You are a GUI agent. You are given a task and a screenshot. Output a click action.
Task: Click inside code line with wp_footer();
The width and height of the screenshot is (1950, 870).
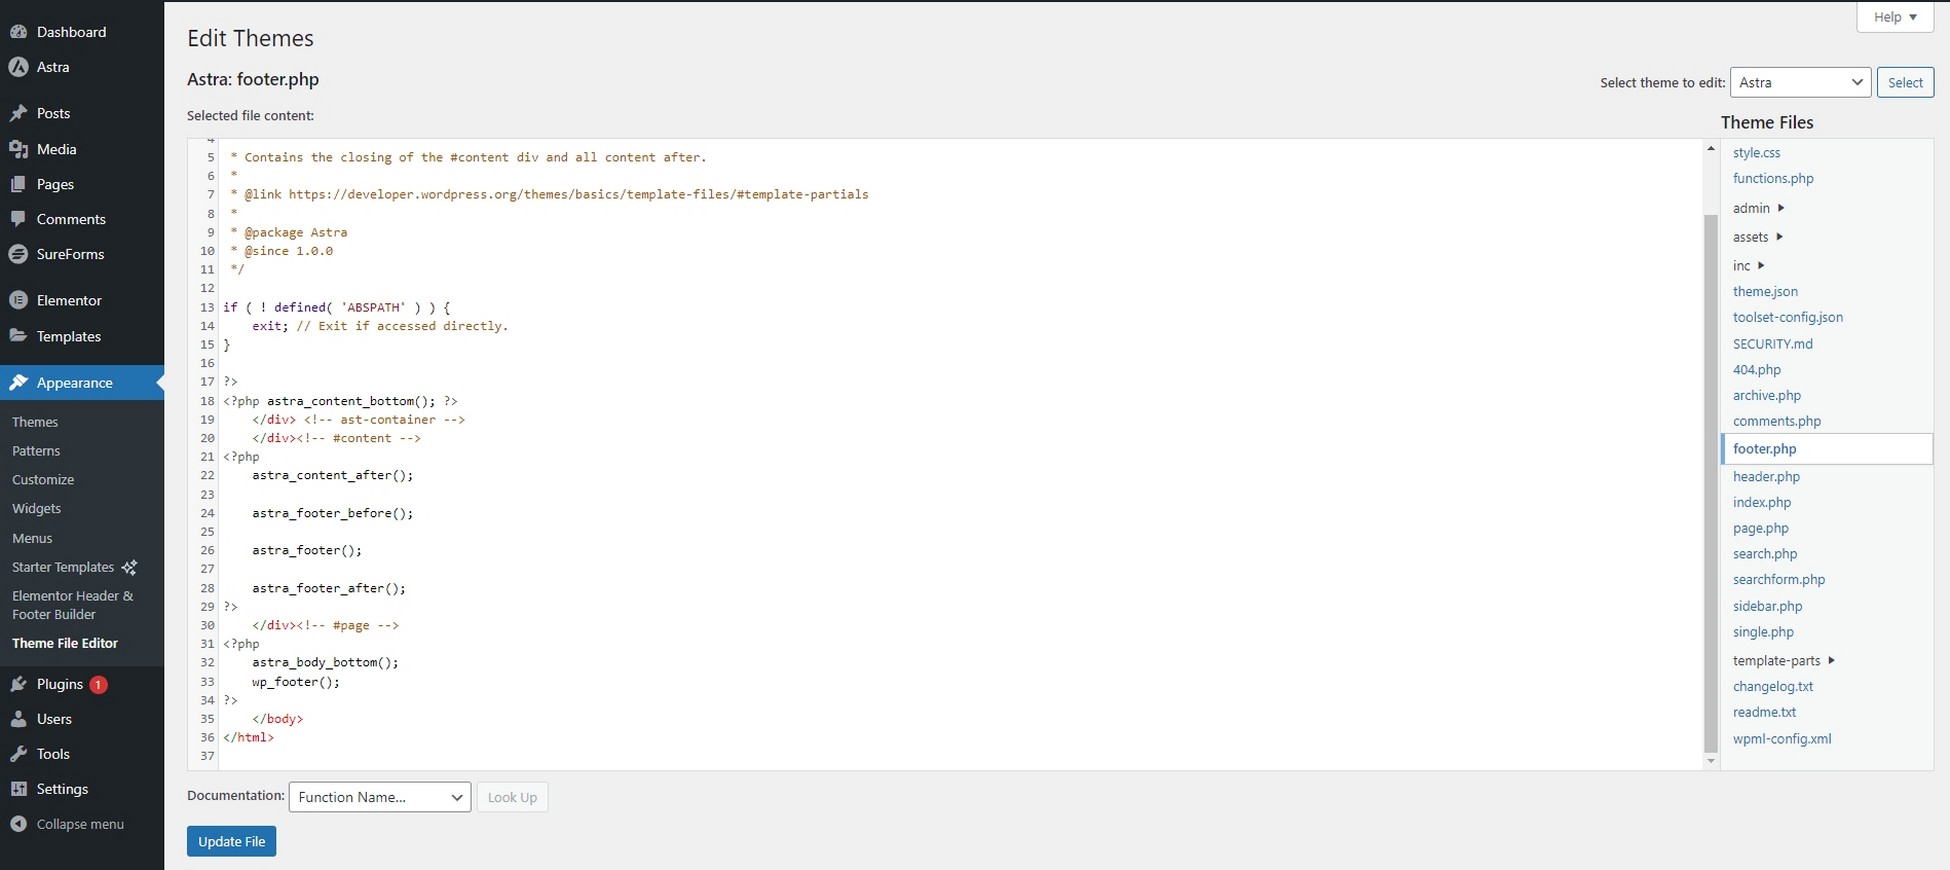(x=296, y=681)
